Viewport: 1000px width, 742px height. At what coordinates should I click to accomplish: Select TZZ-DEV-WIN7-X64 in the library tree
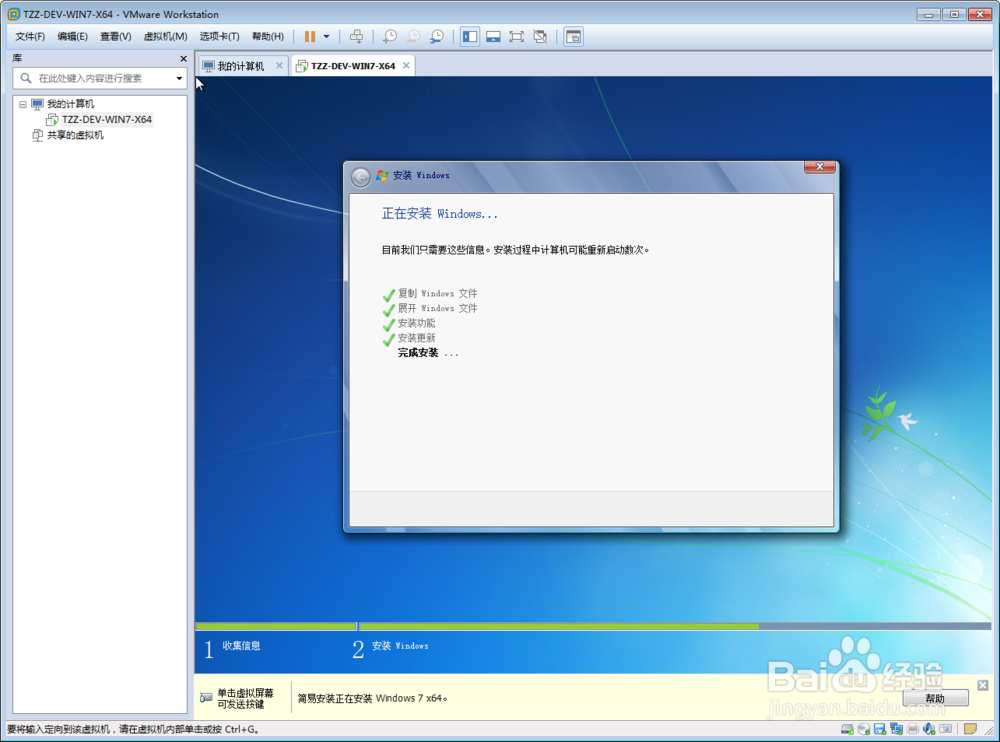(107, 119)
